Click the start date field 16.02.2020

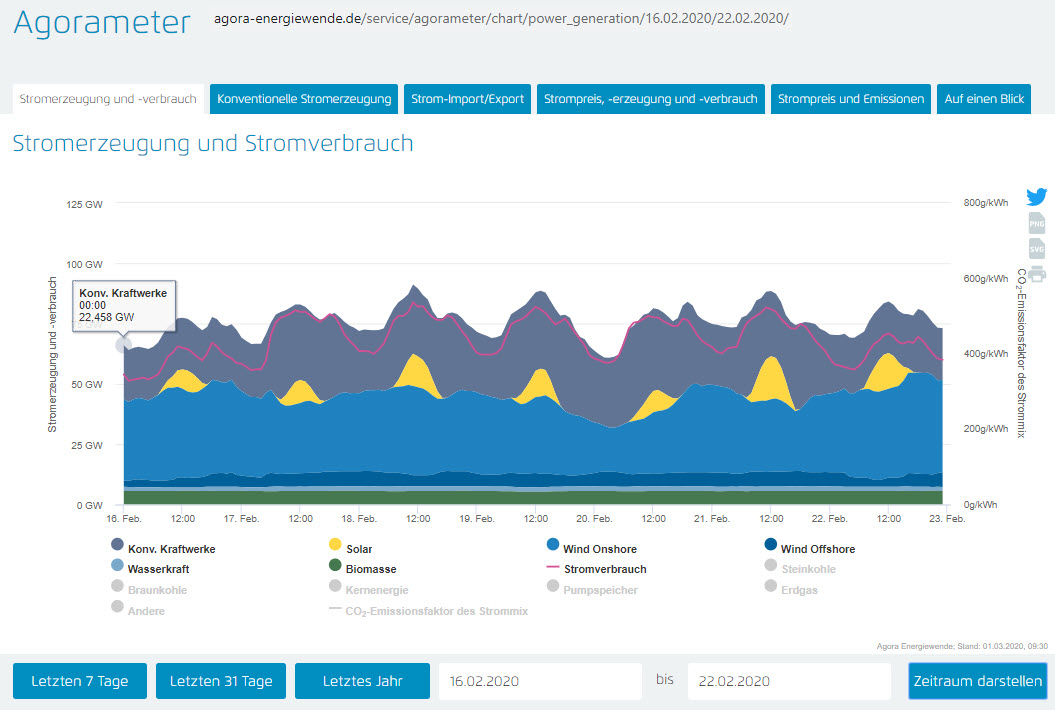(540, 681)
